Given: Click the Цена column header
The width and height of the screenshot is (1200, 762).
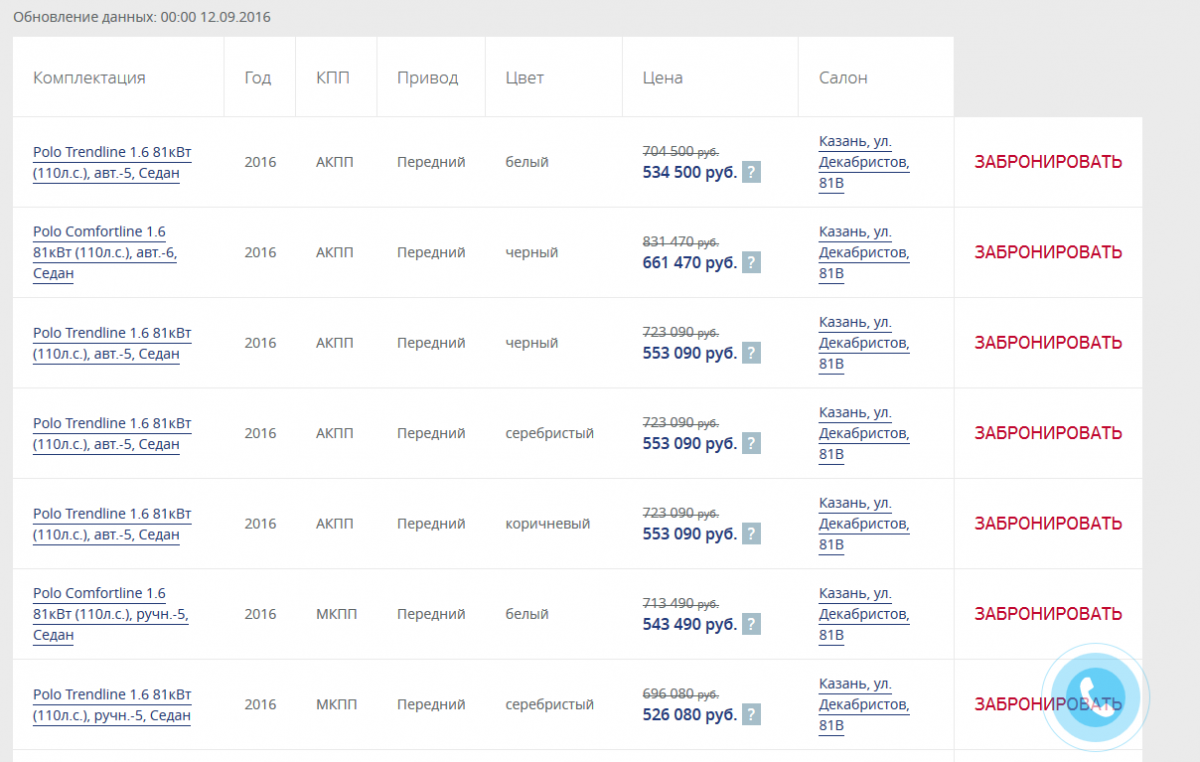Looking at the screenshot, I should click(662, 78).
